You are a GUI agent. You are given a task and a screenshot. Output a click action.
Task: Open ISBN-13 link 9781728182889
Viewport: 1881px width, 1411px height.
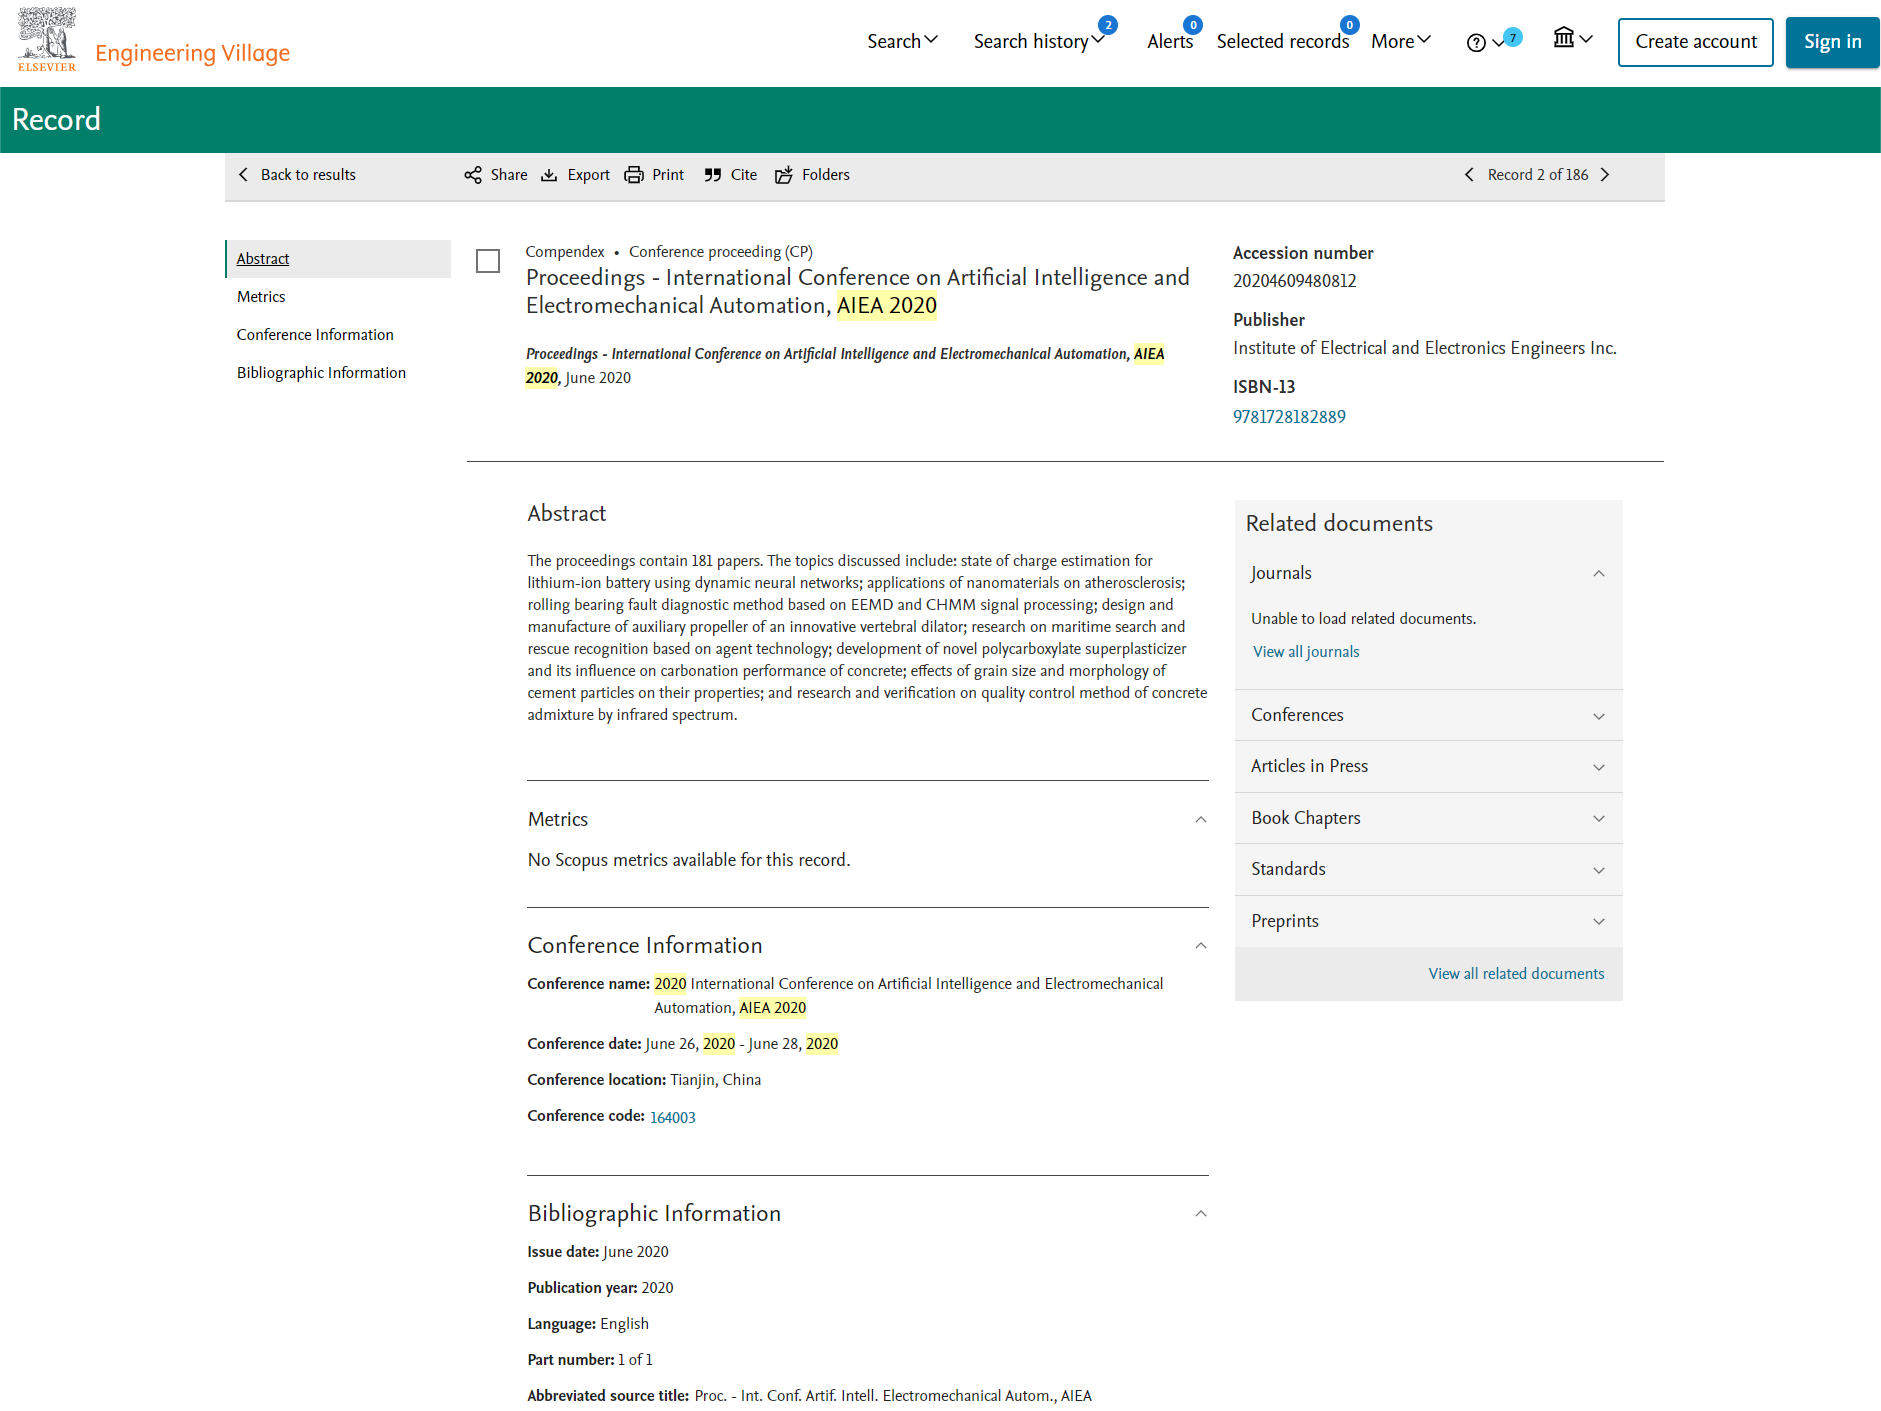[x=1289, y=417]
